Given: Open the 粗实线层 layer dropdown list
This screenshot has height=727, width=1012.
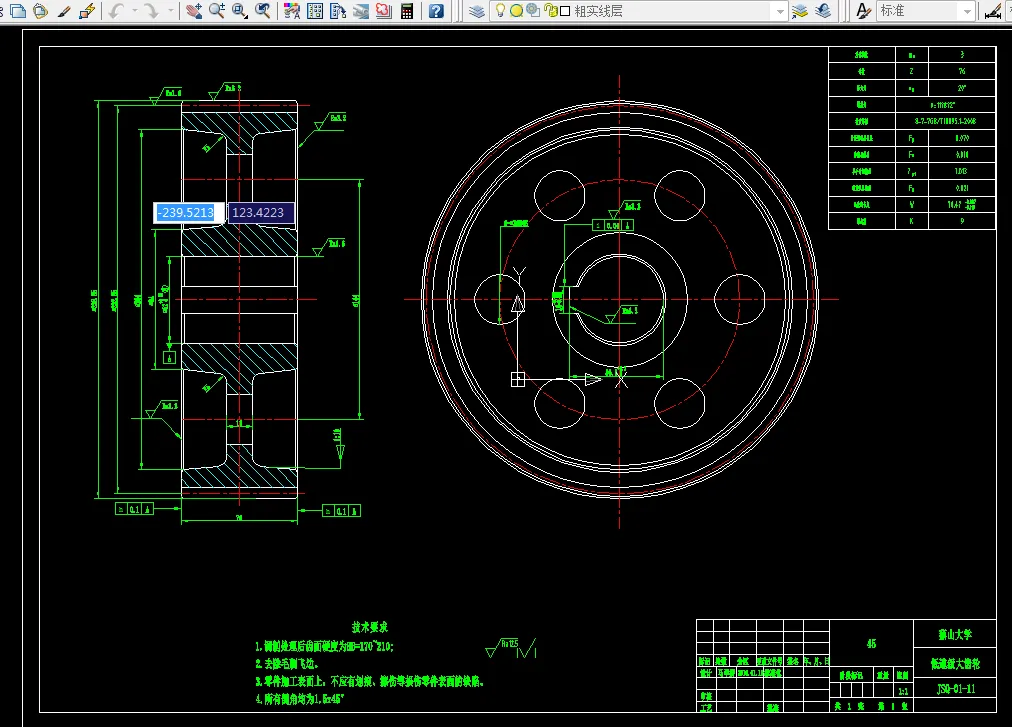Looking at the screenshot, I should pyautogui.click(x=780, y=11).
